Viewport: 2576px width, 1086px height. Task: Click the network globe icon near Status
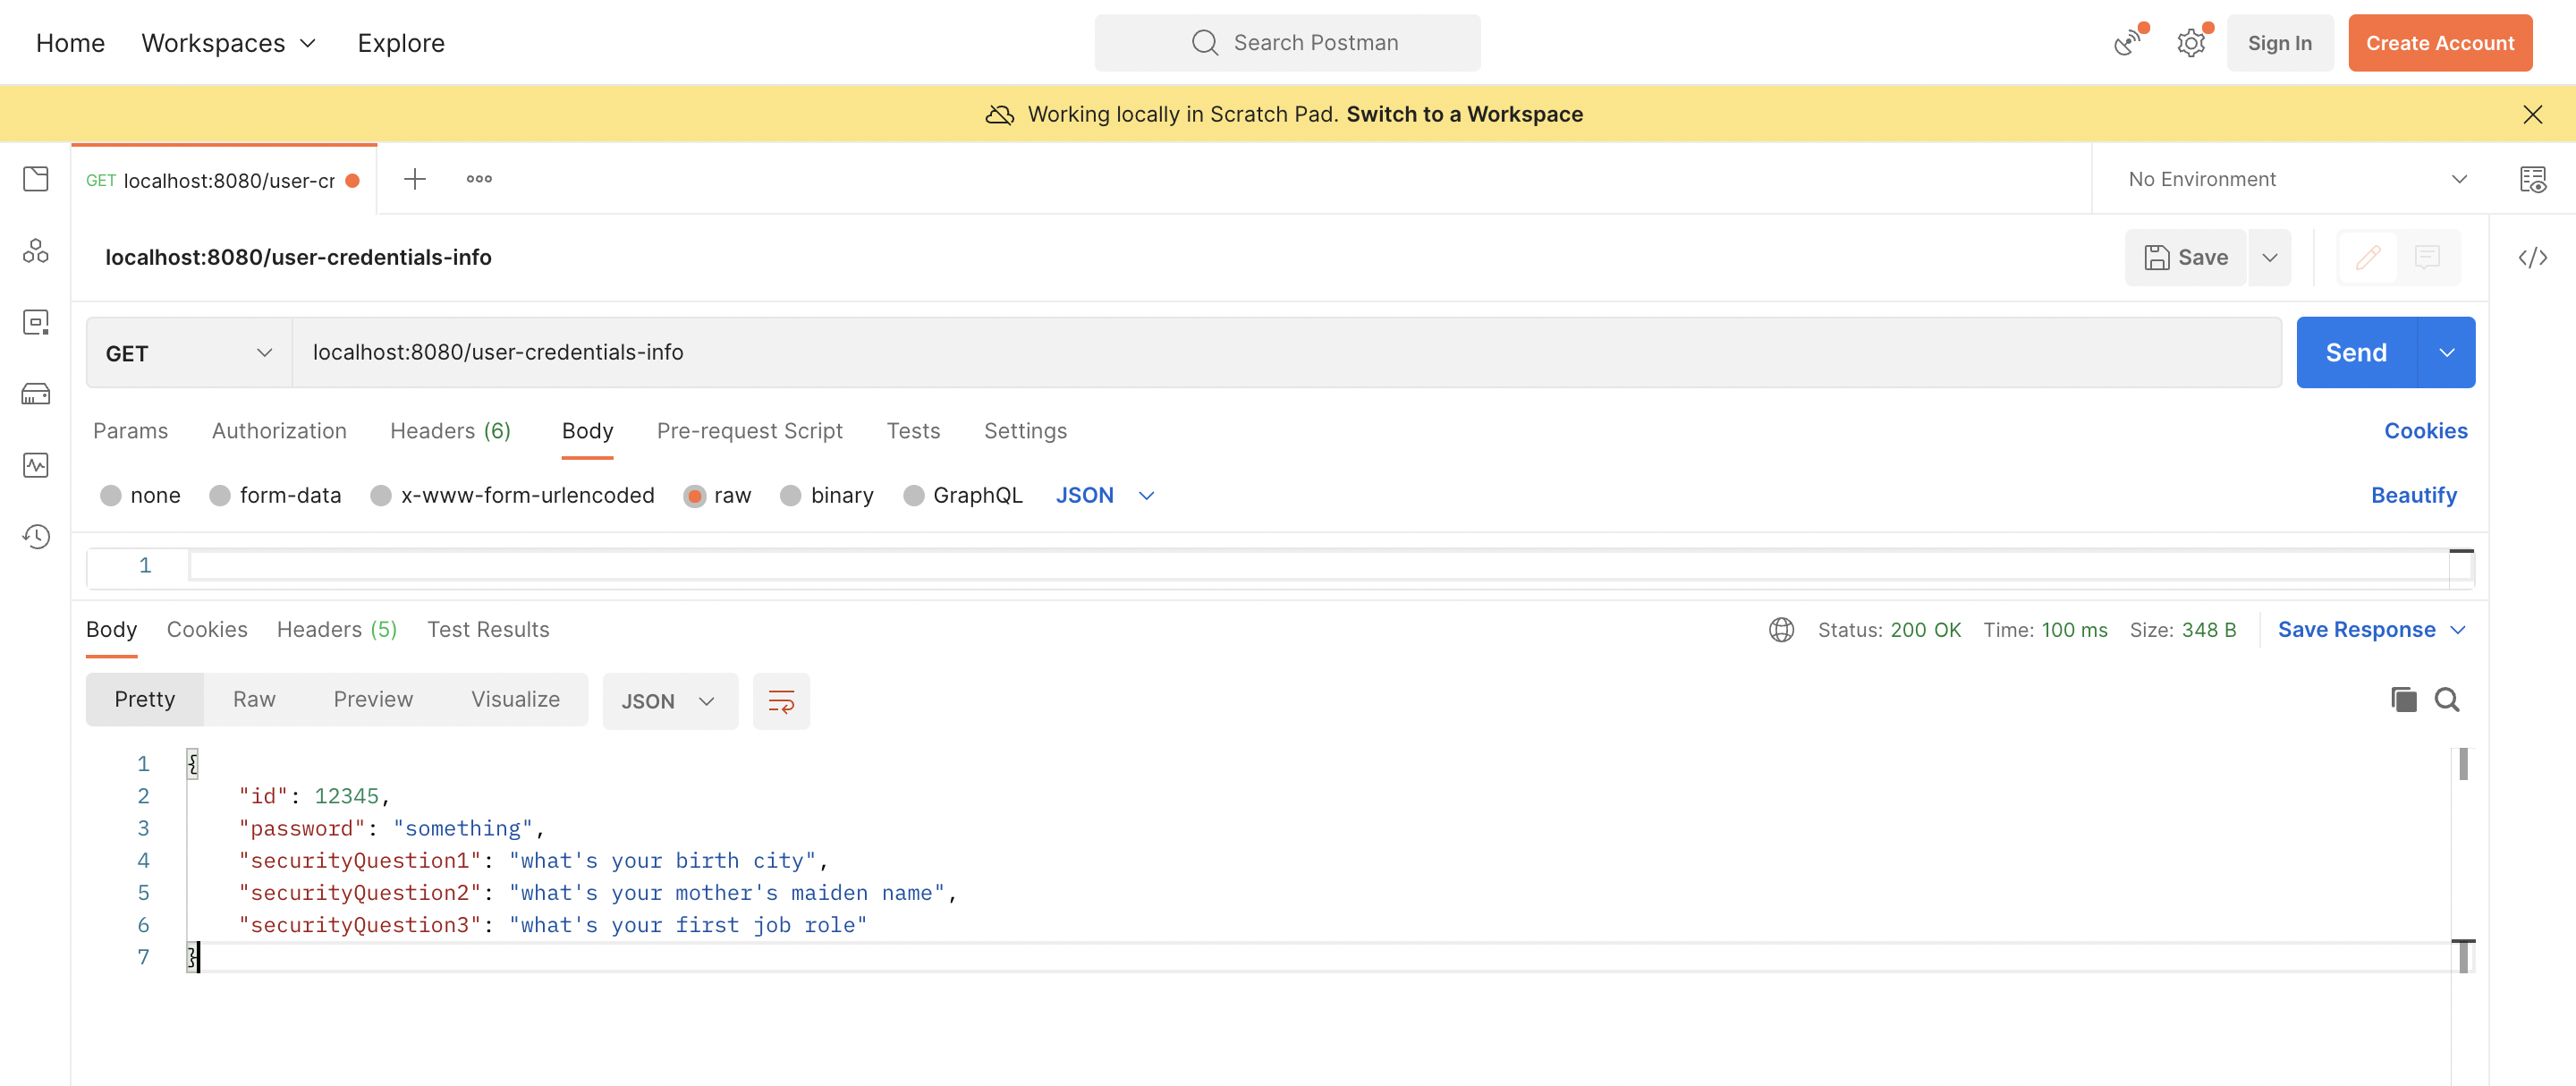[1781, 630]
